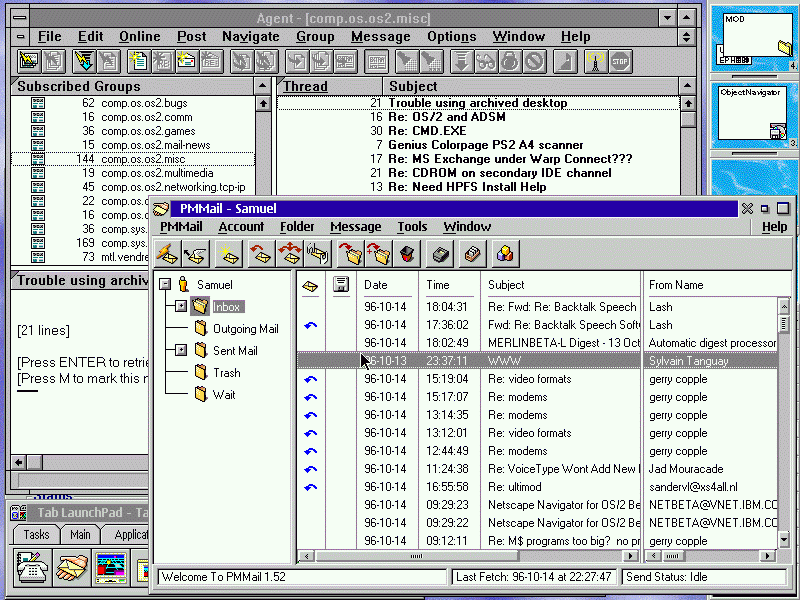This screenshot has height=600, width=800.
Task: Select the 'MERLINBETA-L Digest' message row
Action: click(x=537, y=343)
